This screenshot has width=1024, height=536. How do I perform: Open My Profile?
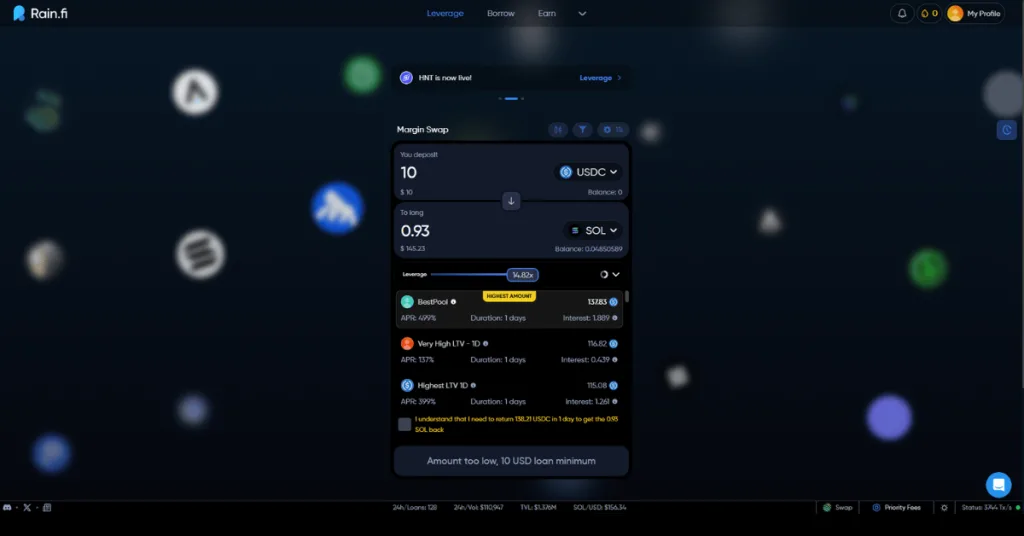click(975, 13)
